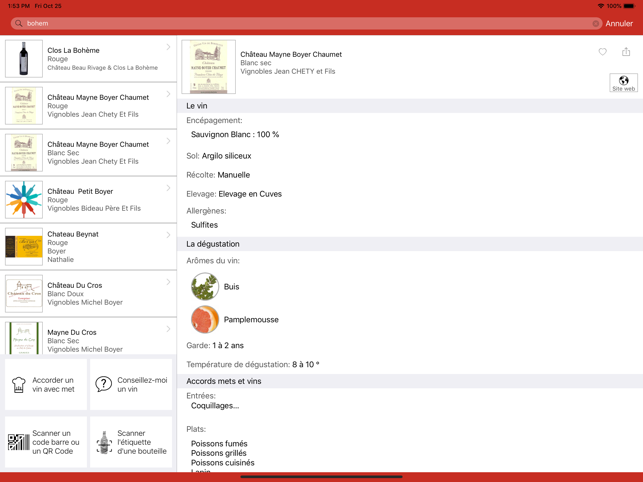Screen dimensions: 643x482
Task: Tap question mark bubble icon
Action: tap(103, 384)
